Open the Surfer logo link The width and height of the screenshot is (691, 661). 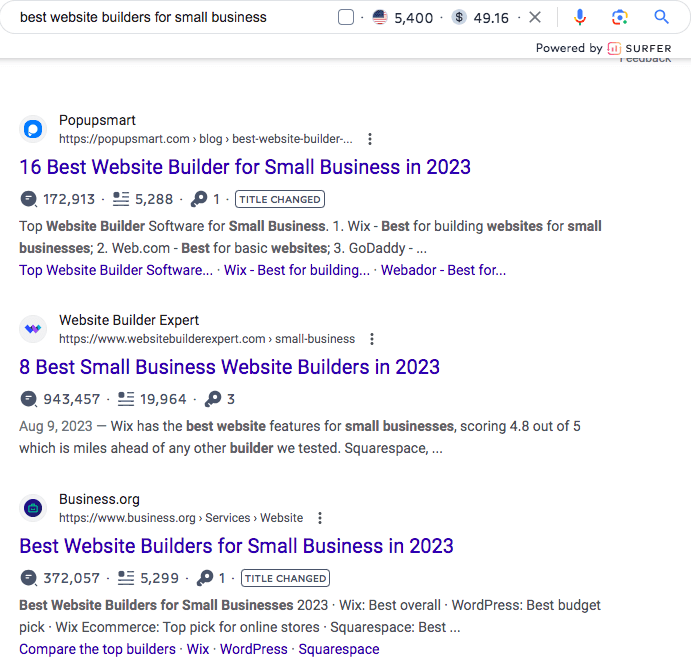click(x=639, y=48)
